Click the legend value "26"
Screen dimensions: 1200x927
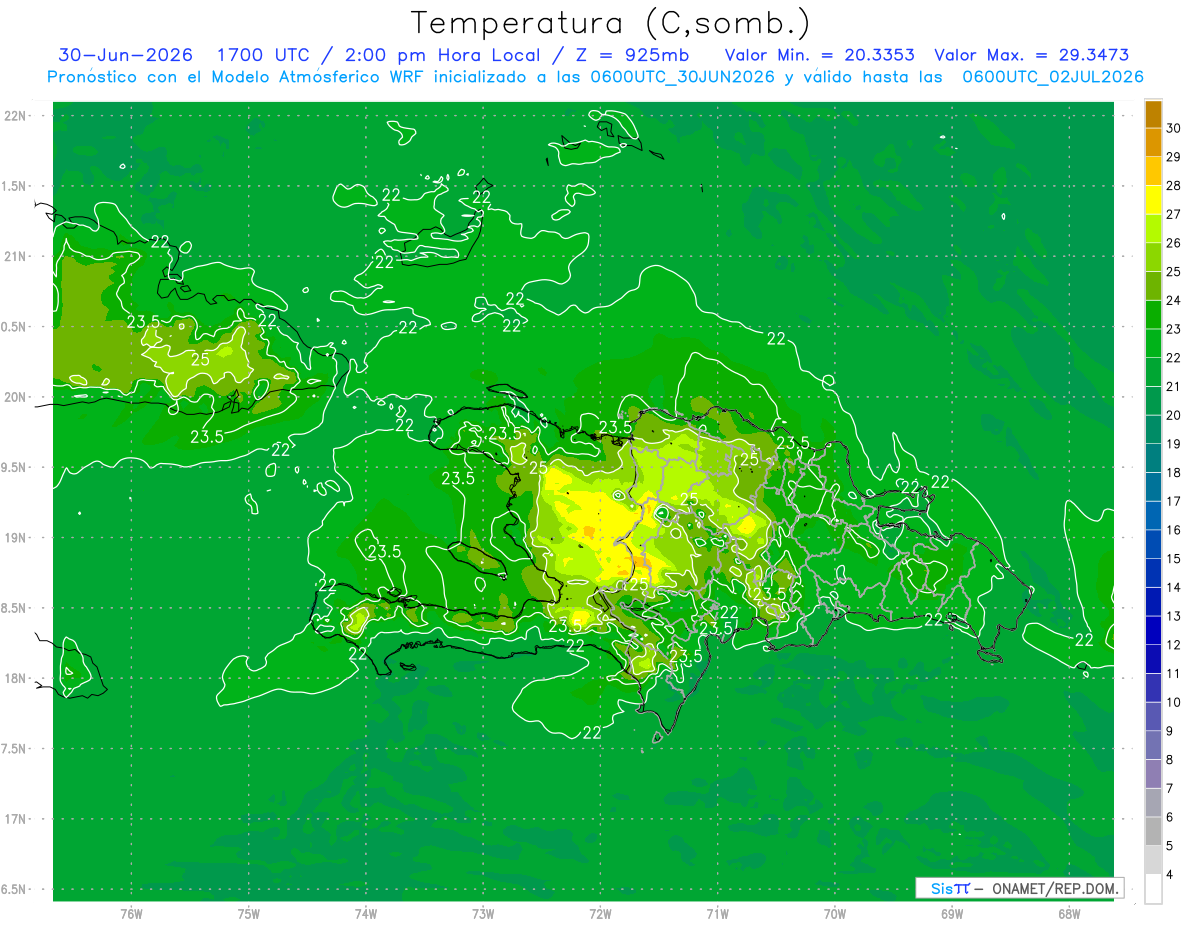point(1174,243)
